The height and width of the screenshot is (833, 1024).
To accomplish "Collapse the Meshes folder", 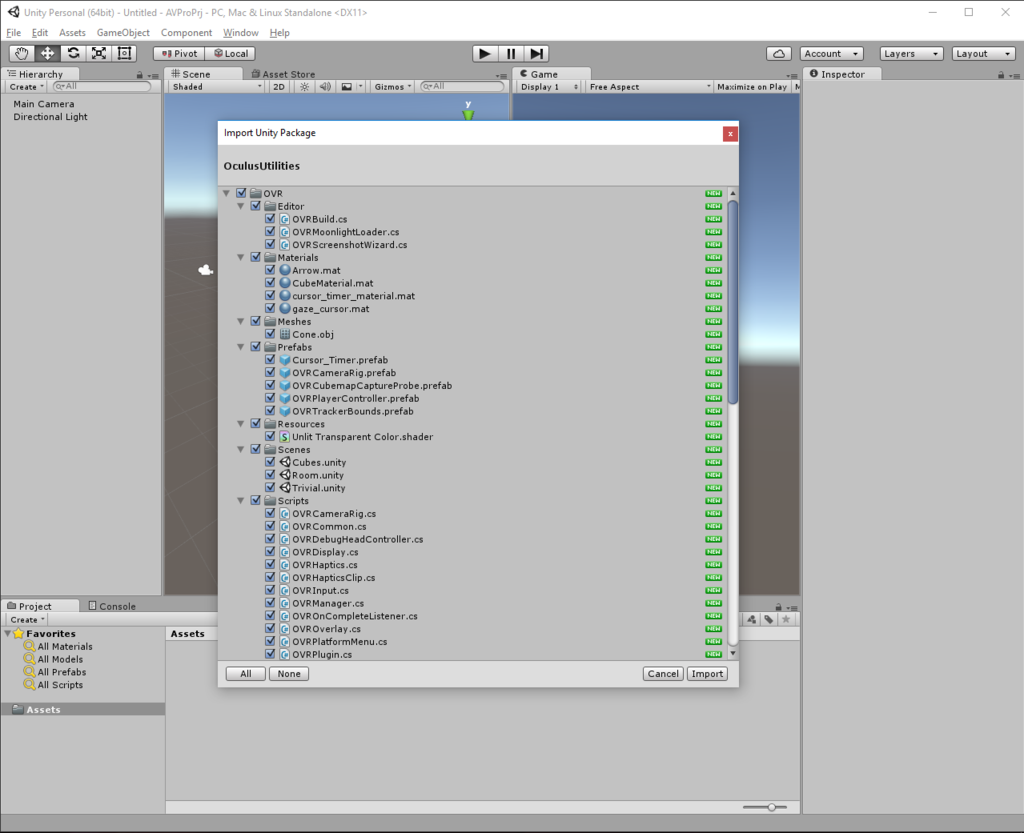I will pyautogui.click(x=240, y=321).
